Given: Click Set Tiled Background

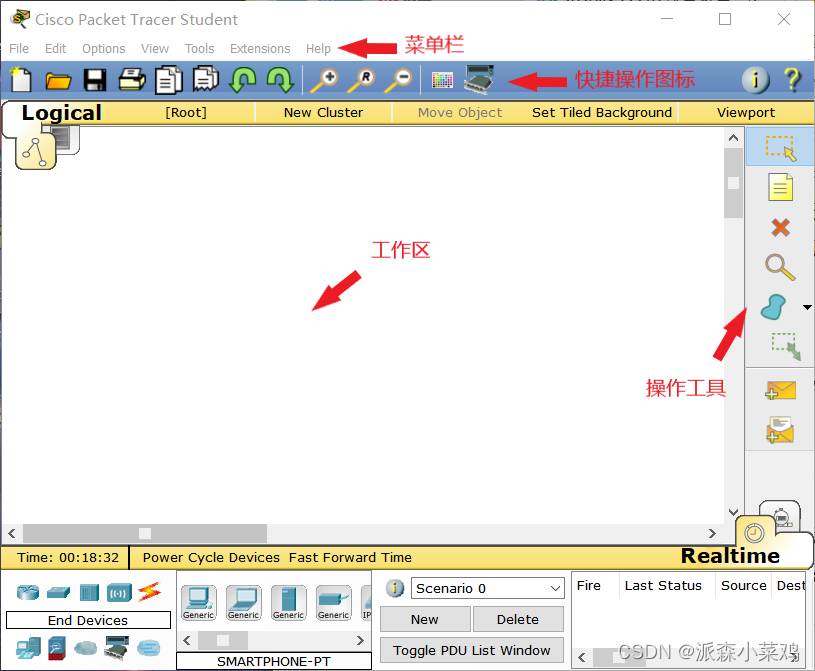Looking at the screenshot, I should (x=602, y=112).
